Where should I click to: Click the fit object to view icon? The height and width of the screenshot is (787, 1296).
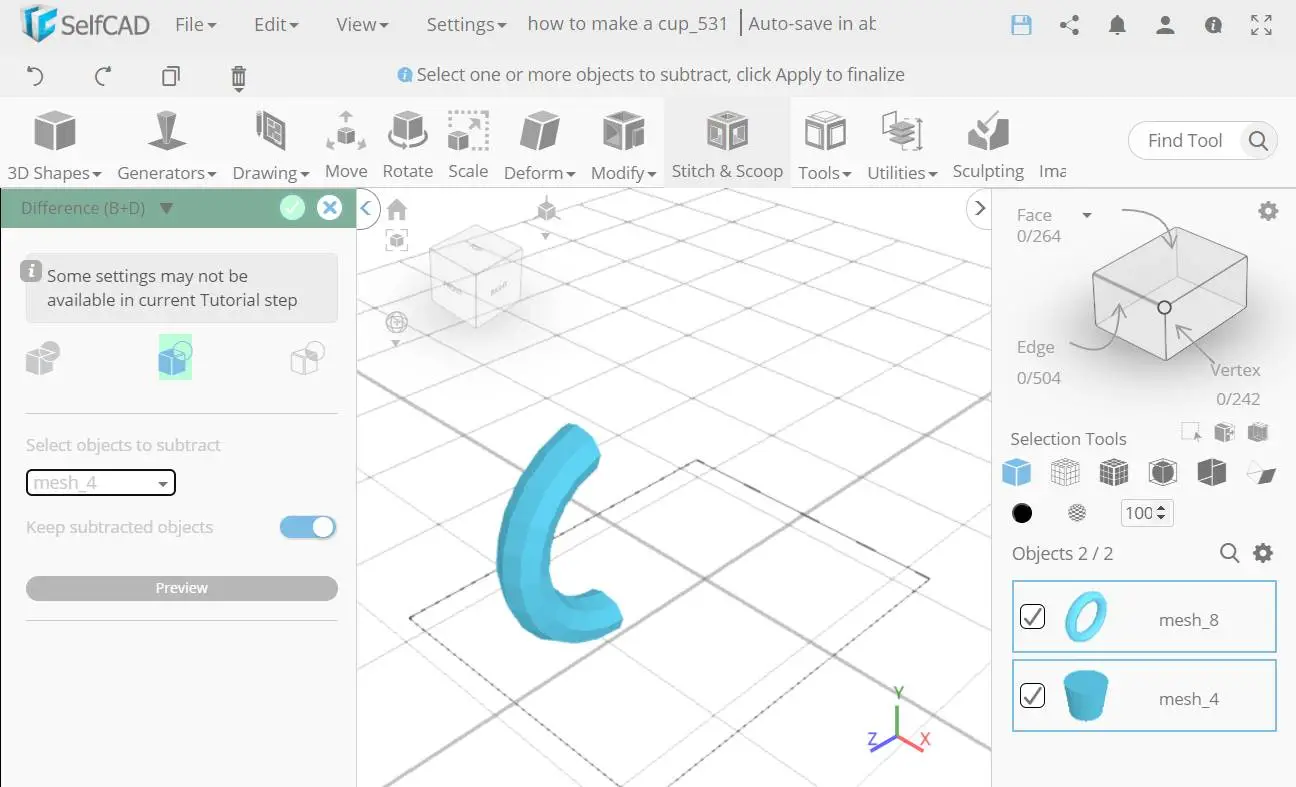pyautogui.click(x=397, y=239)
